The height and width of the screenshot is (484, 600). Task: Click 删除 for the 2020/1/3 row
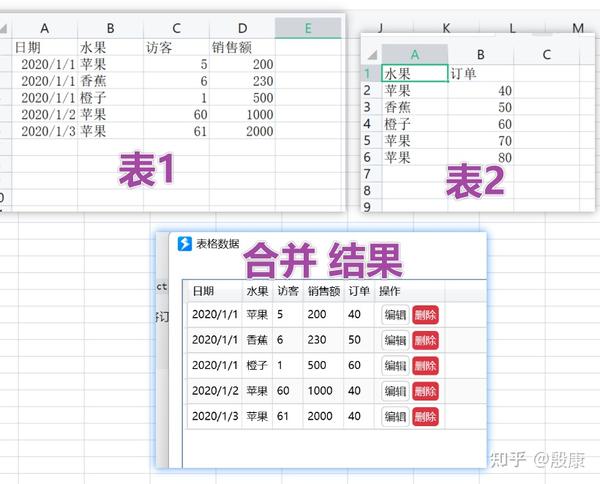pos(425,416)
